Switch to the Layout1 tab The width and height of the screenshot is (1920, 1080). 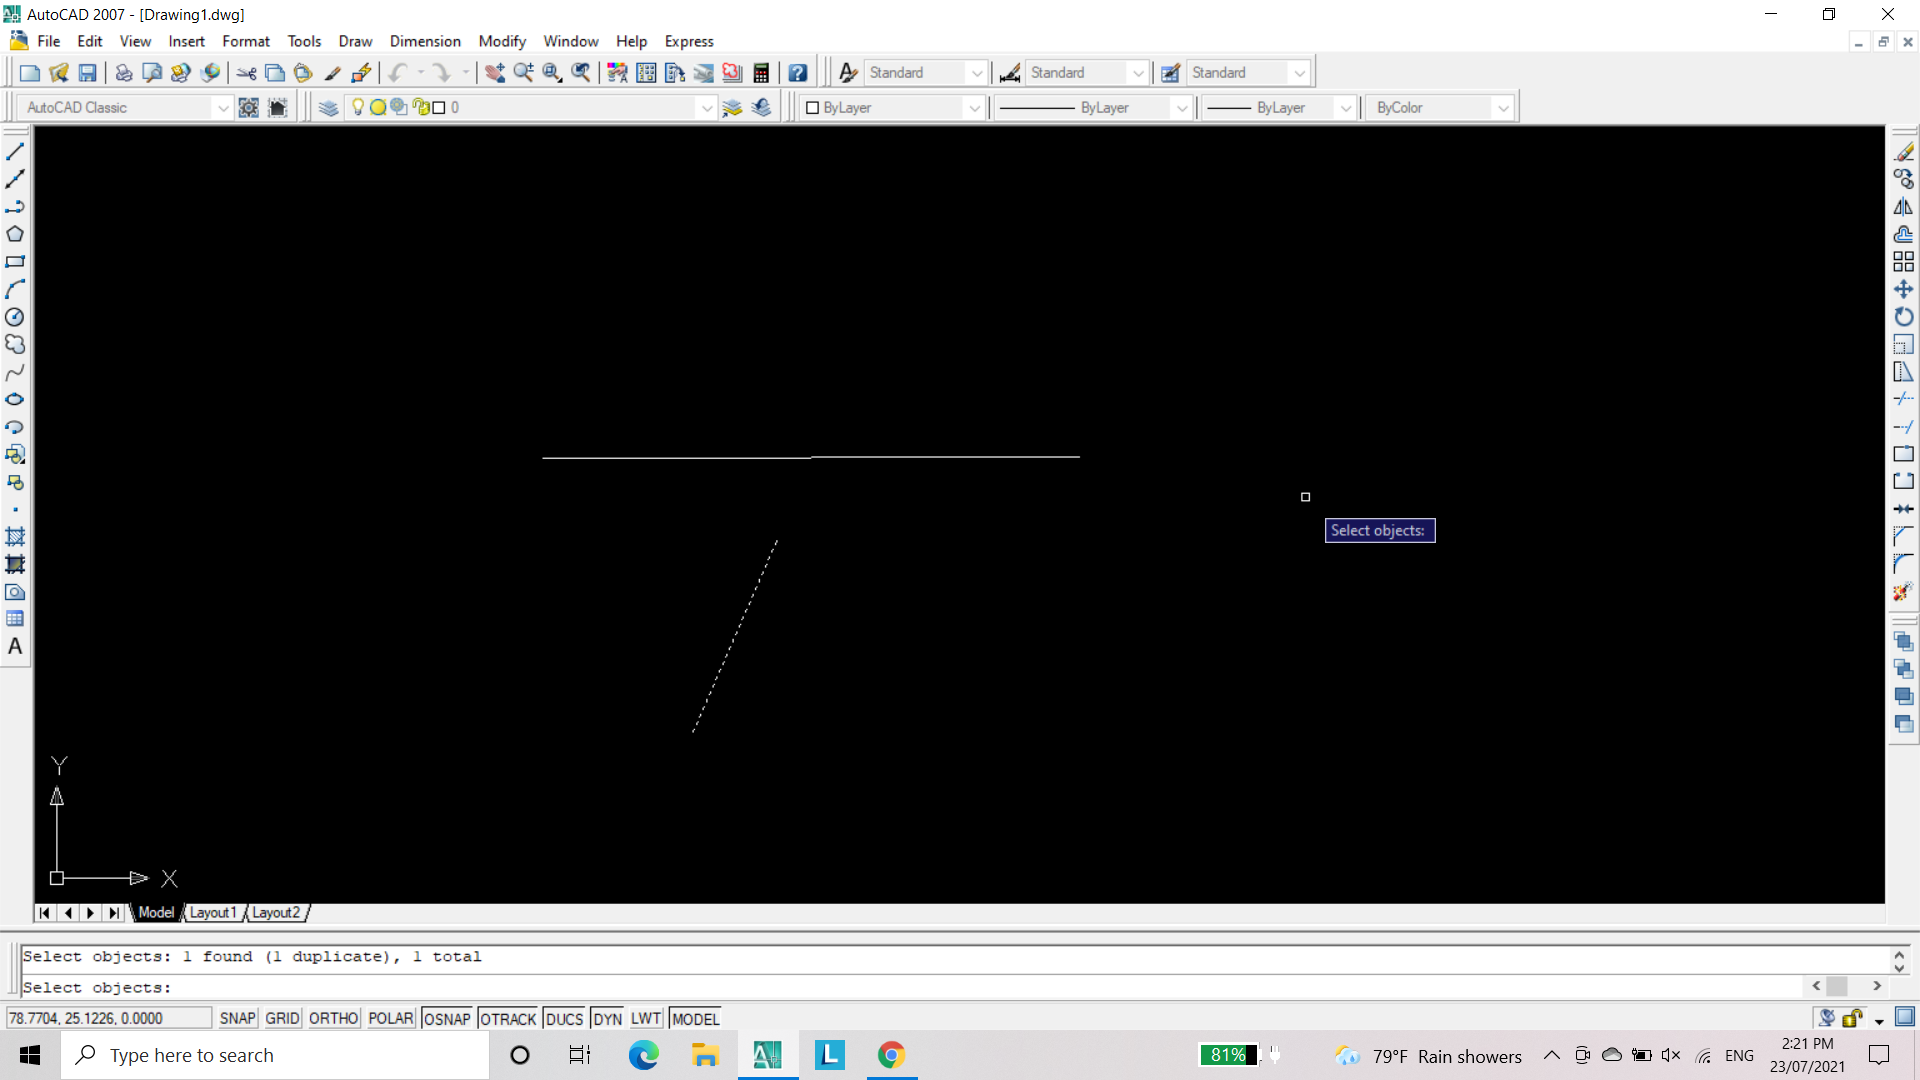[x=213, y=913]
